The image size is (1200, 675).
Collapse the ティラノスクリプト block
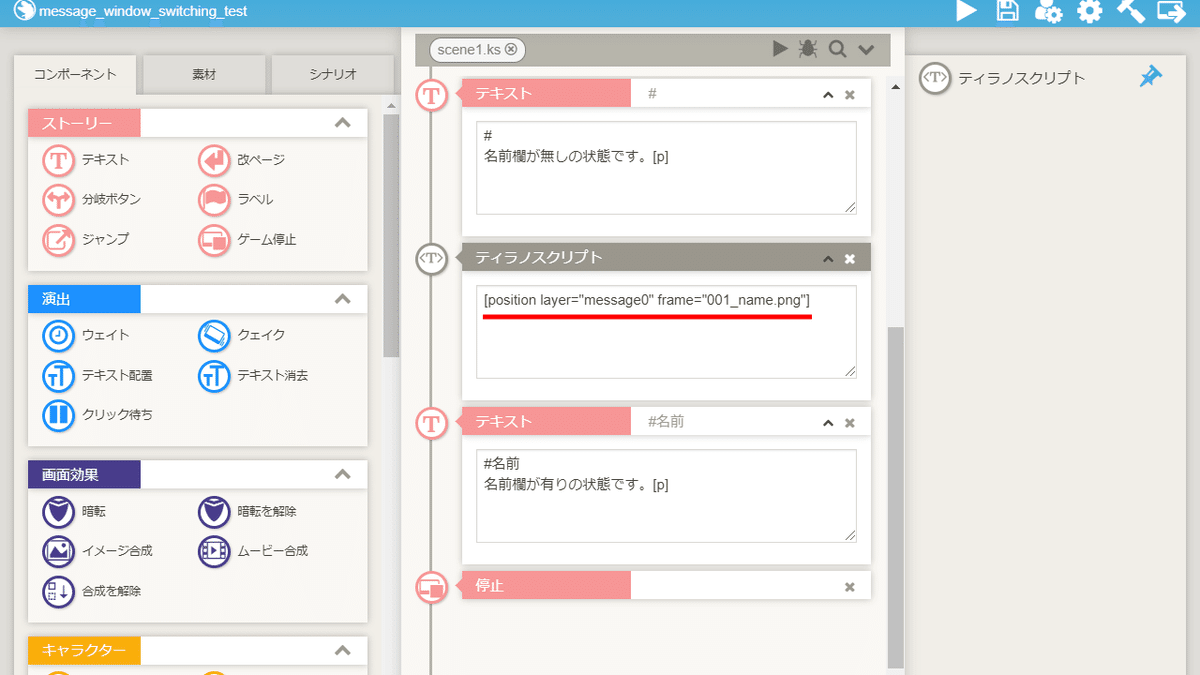pos(828,259)
